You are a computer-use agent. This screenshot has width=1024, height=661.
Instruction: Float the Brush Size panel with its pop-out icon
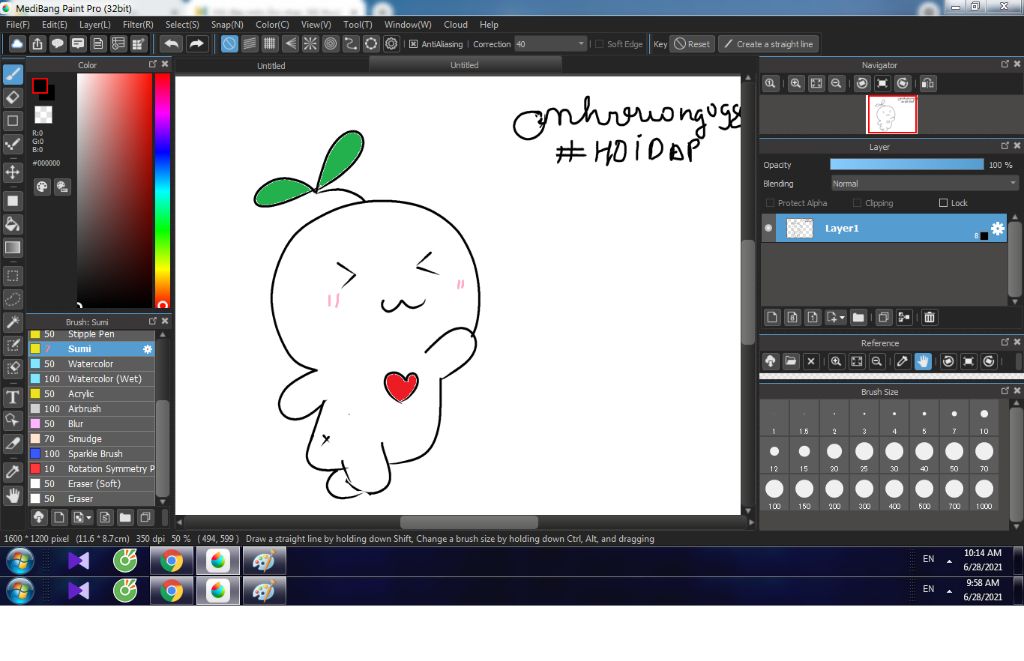(1005, 391)
